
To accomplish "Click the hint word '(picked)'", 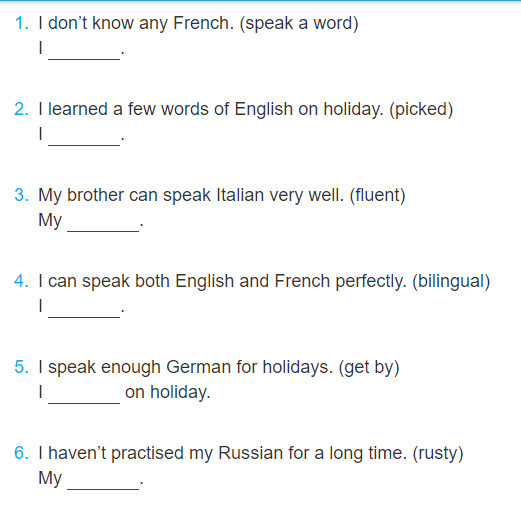I will tap(421, 110).
